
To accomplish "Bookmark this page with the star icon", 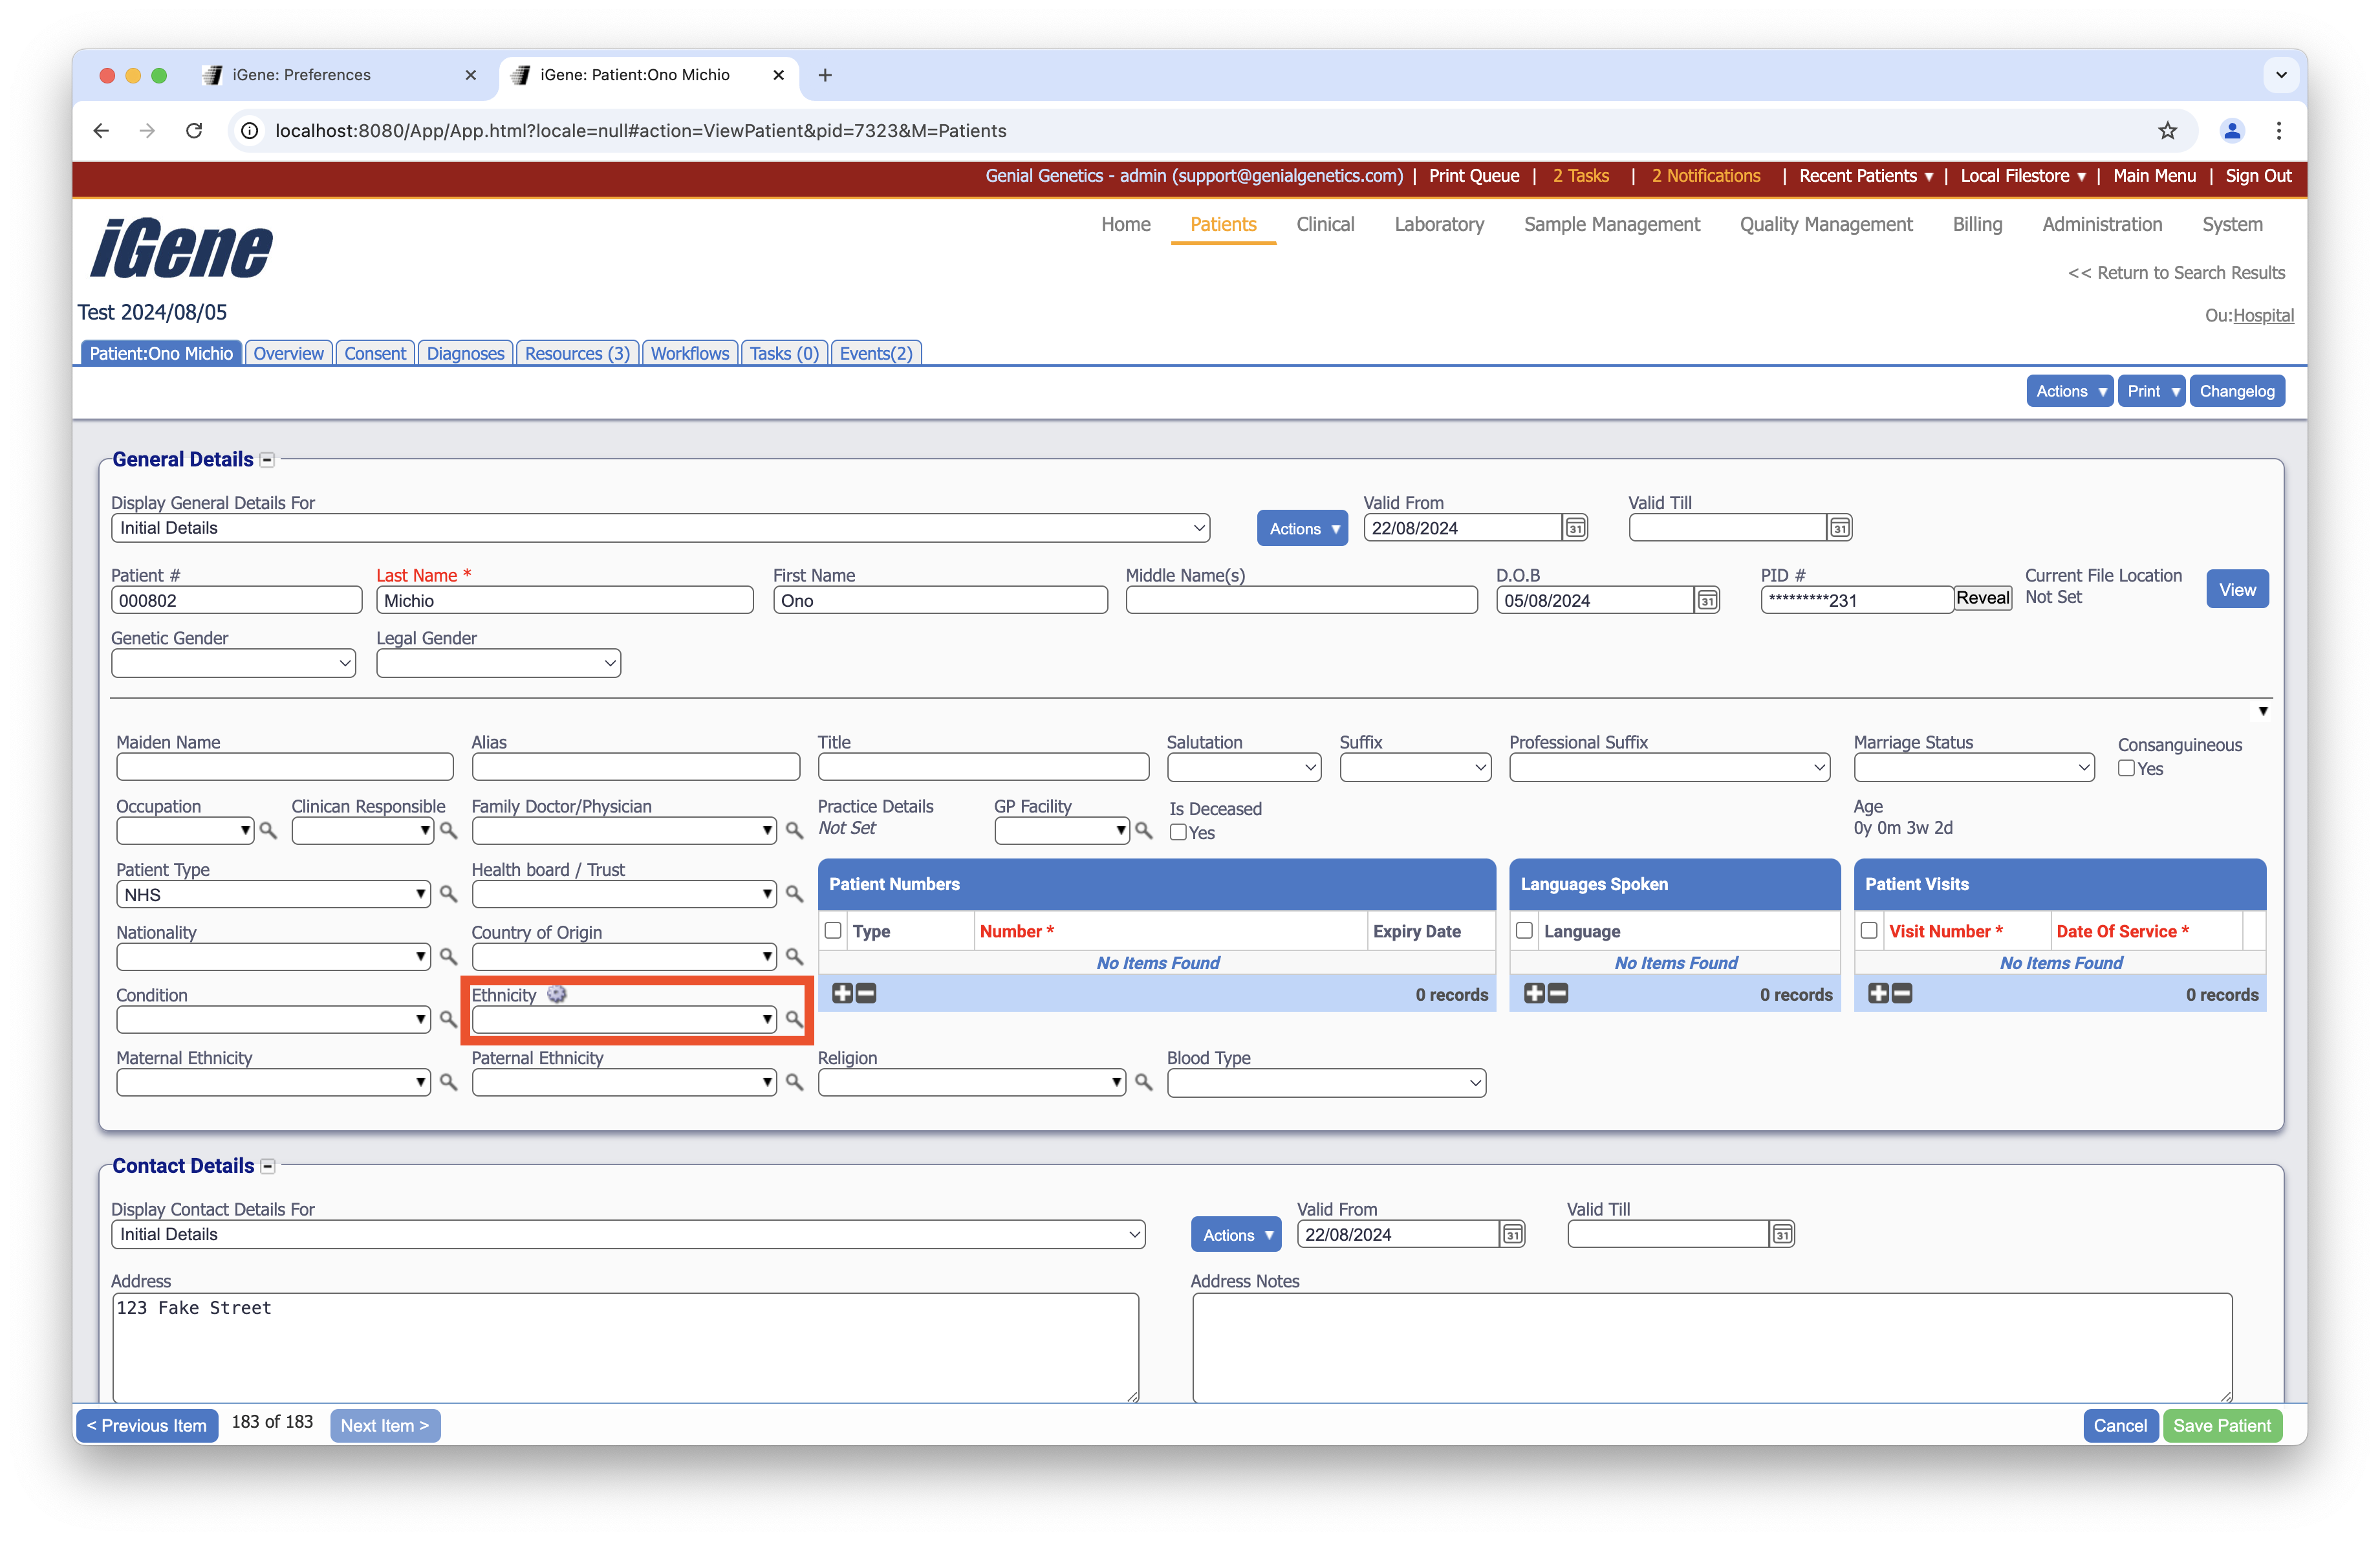I will 2166,131.
